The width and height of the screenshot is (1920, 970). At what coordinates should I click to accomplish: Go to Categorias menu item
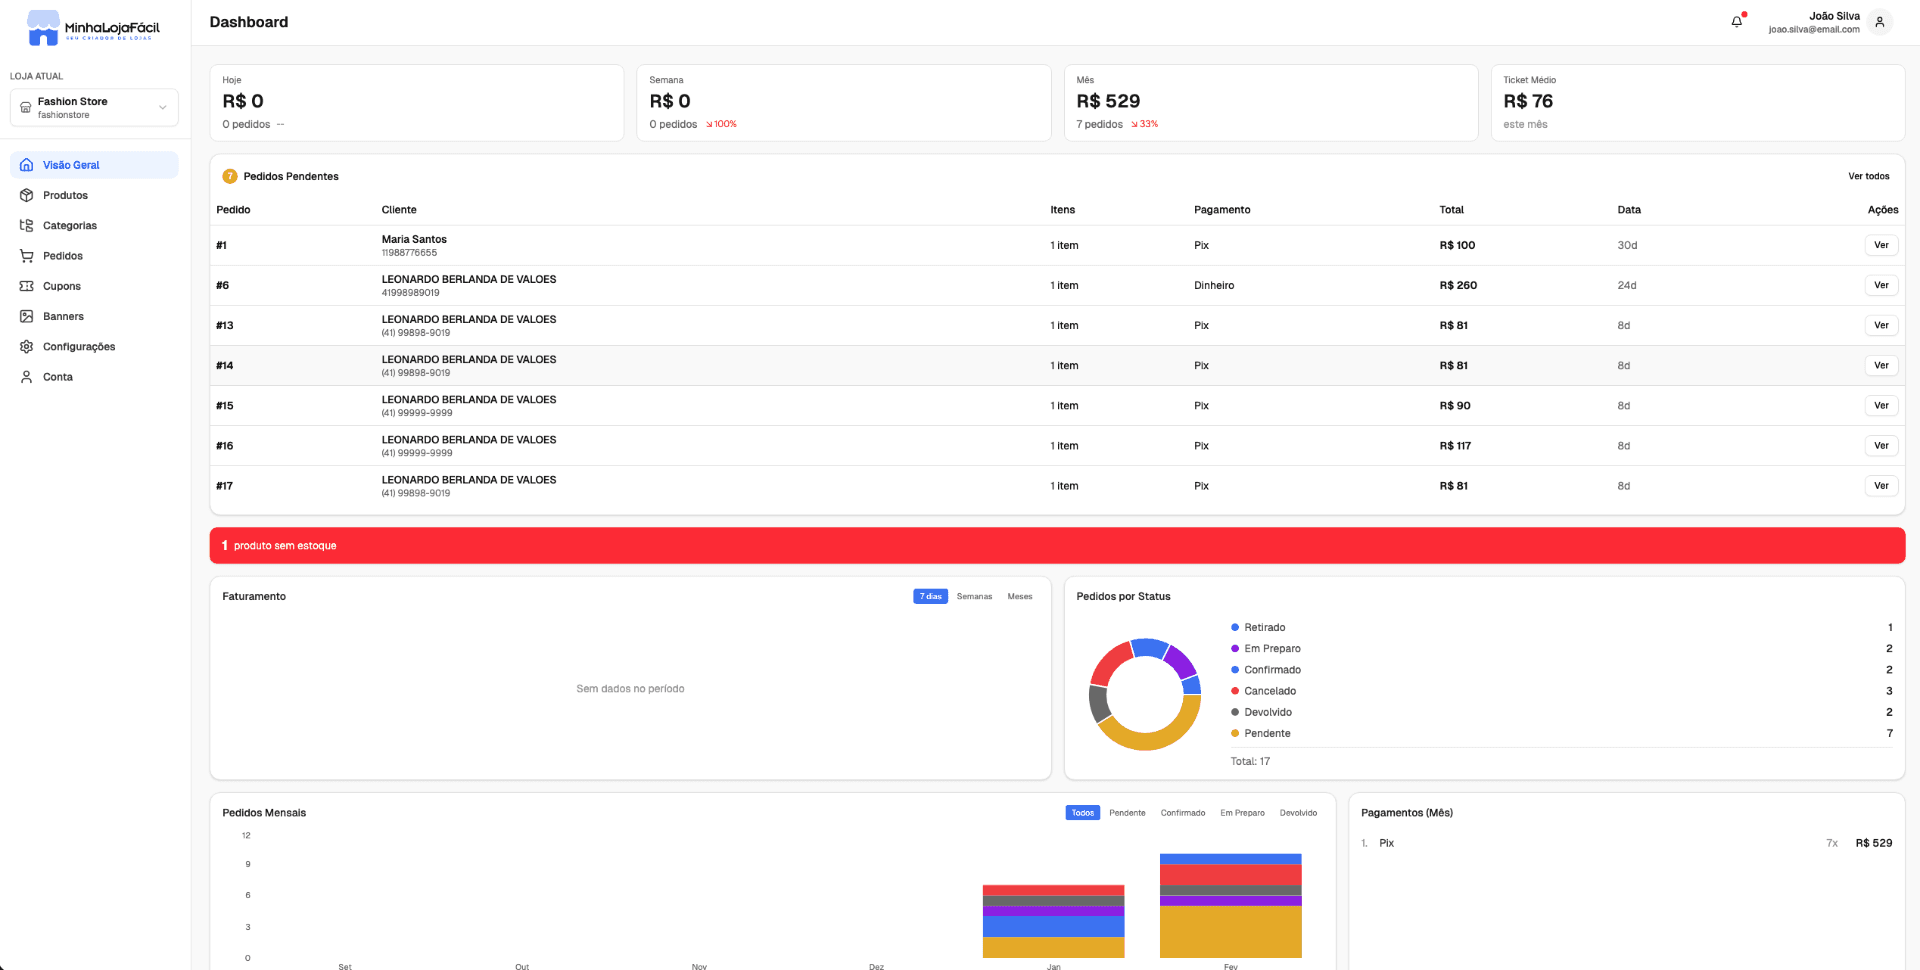(94, 225)
